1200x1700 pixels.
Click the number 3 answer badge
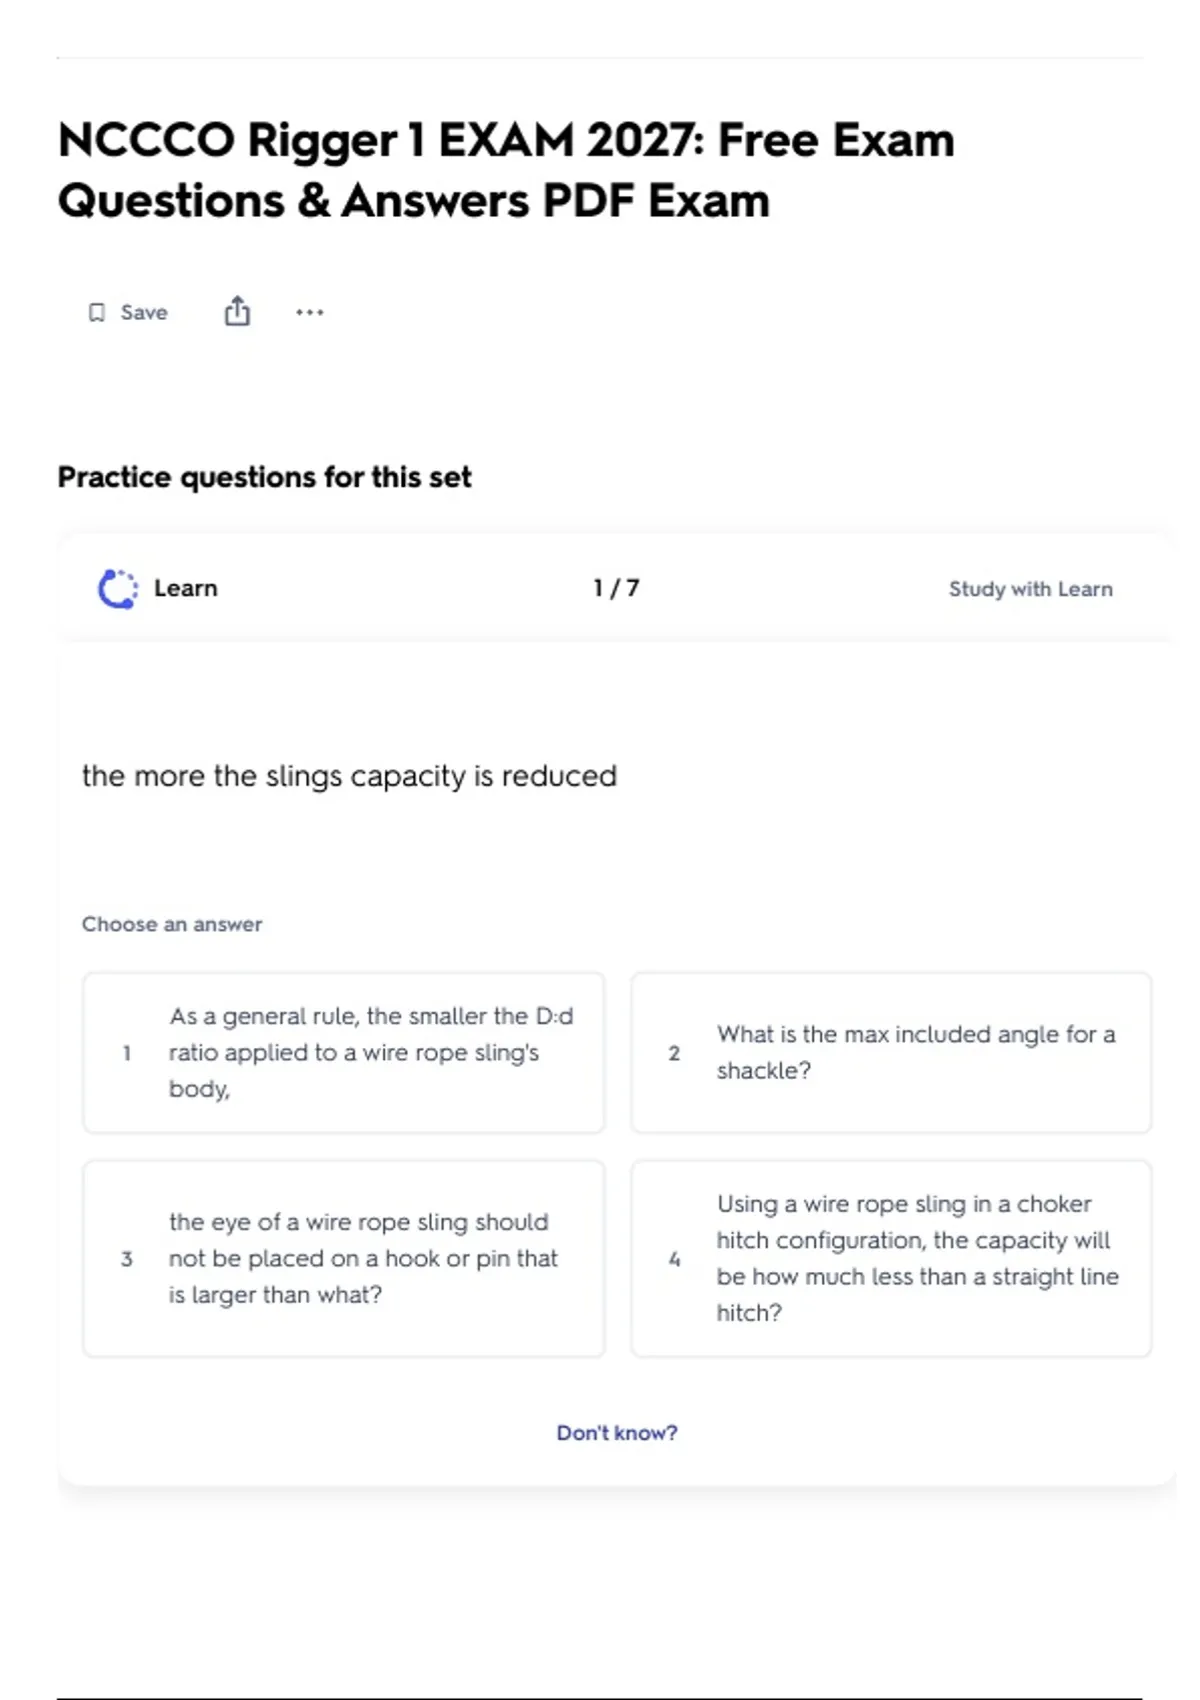127,1259
